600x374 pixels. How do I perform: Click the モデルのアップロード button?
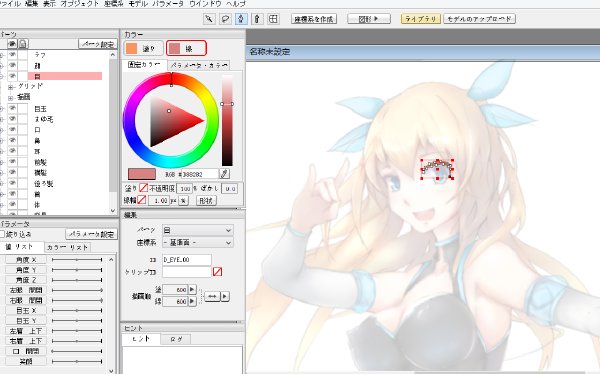pos(479,18)
